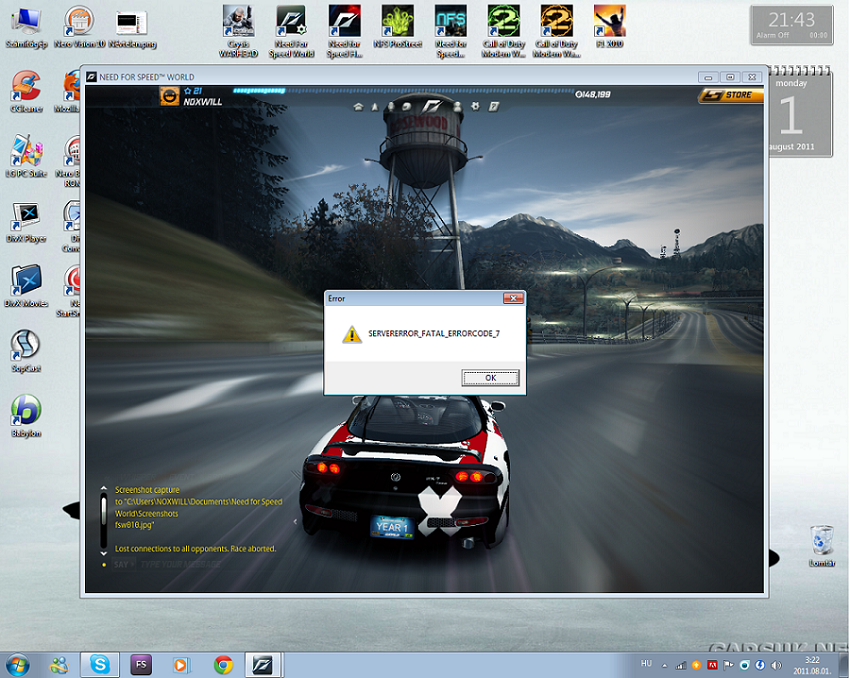Open the LG PC Suite desktop shortcut
The image size is (850, 678).
pos(27,156)
